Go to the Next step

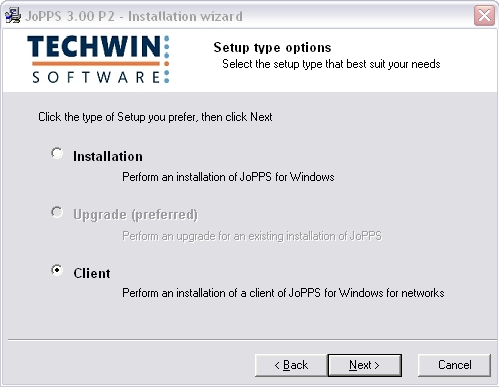tap(365, 365)
